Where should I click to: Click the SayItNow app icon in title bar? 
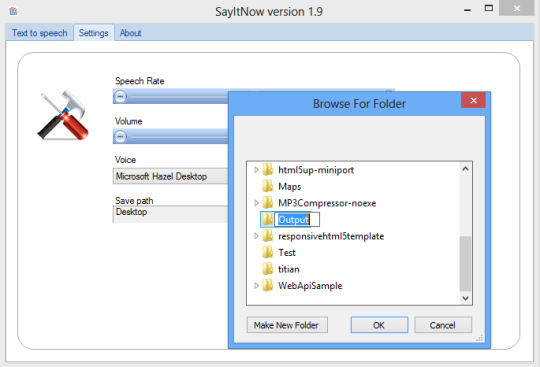point(13,11)
